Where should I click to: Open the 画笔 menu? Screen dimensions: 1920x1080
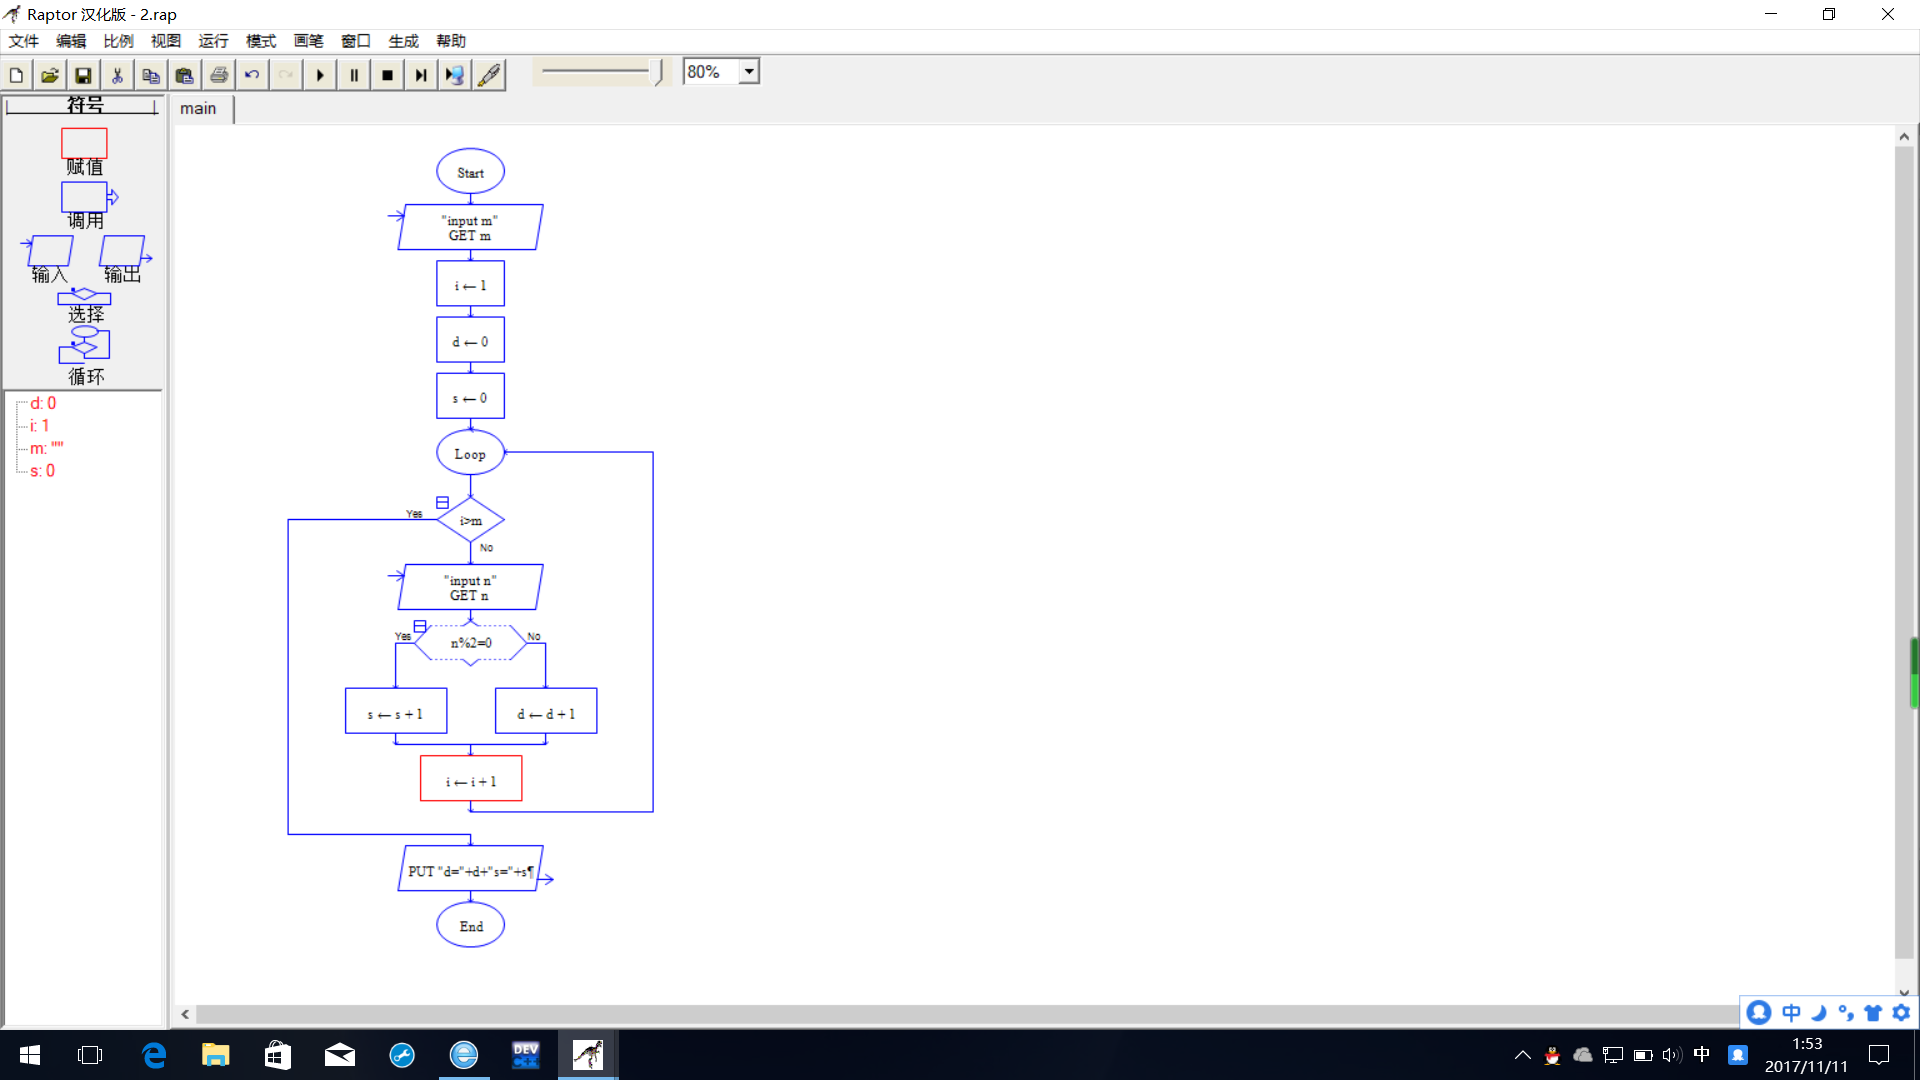coord(308,41)
